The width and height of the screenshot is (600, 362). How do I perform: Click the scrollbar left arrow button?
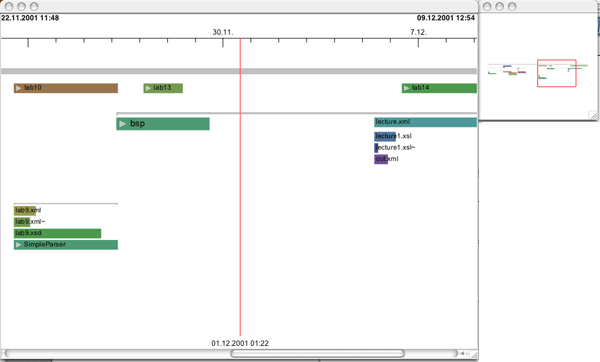click(462, 353)
